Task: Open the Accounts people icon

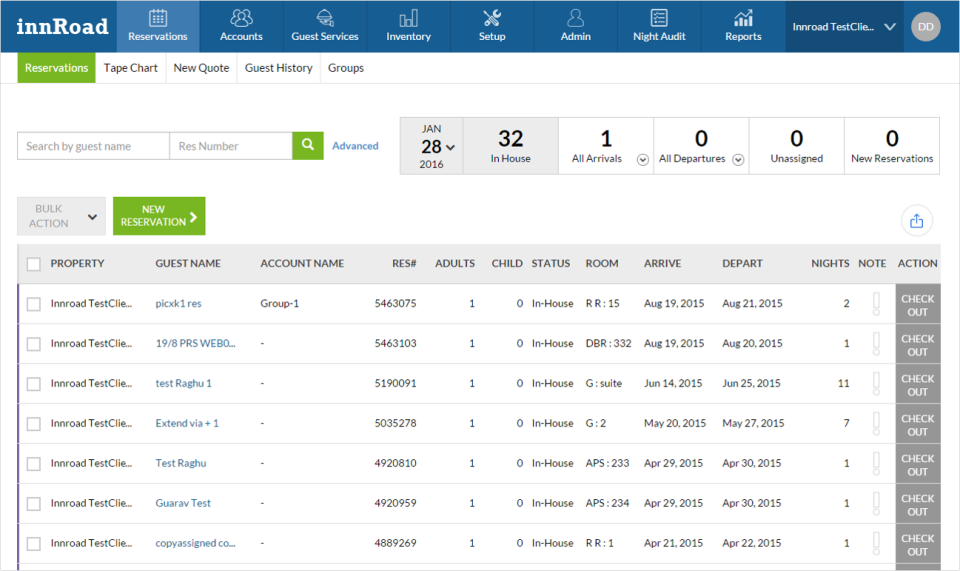Action: [241, 18]
